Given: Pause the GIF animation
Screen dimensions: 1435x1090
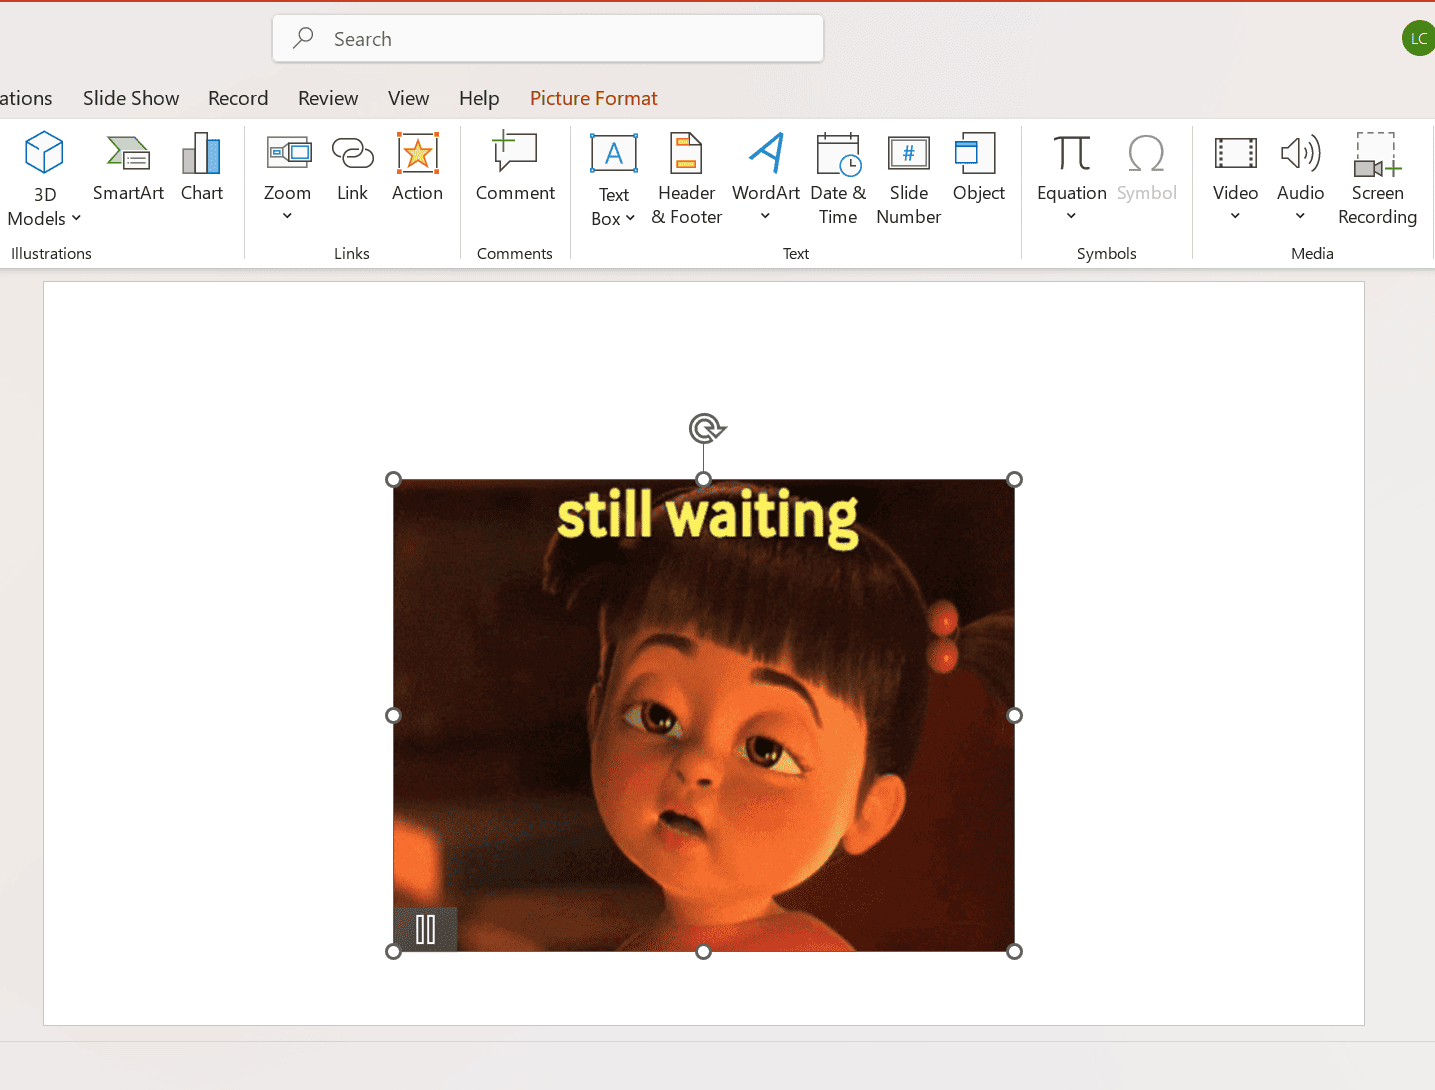Looking at the screenshot, I should point(426,929).
